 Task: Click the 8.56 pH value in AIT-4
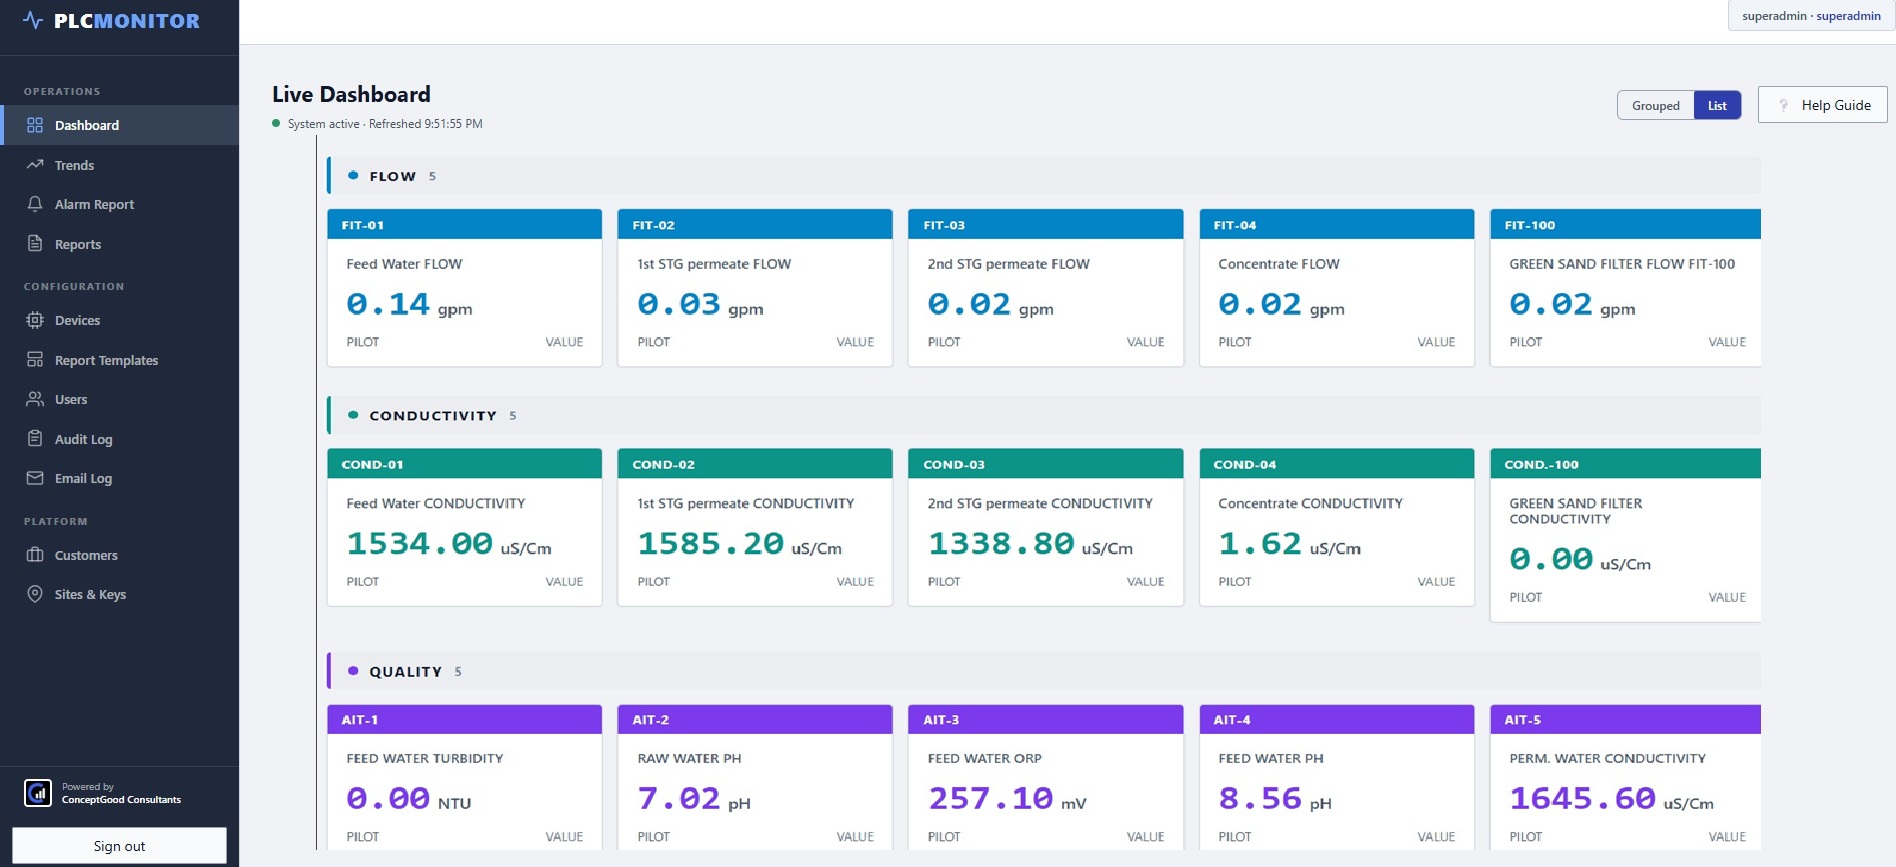(x=1260, y=799)
